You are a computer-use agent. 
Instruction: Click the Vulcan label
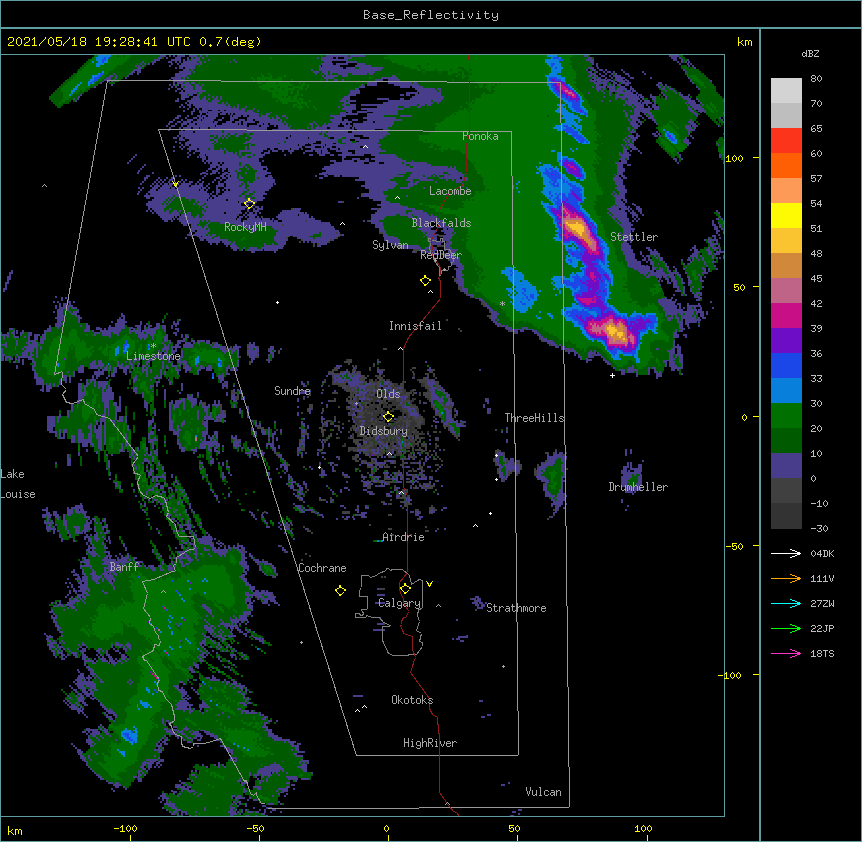543,792
